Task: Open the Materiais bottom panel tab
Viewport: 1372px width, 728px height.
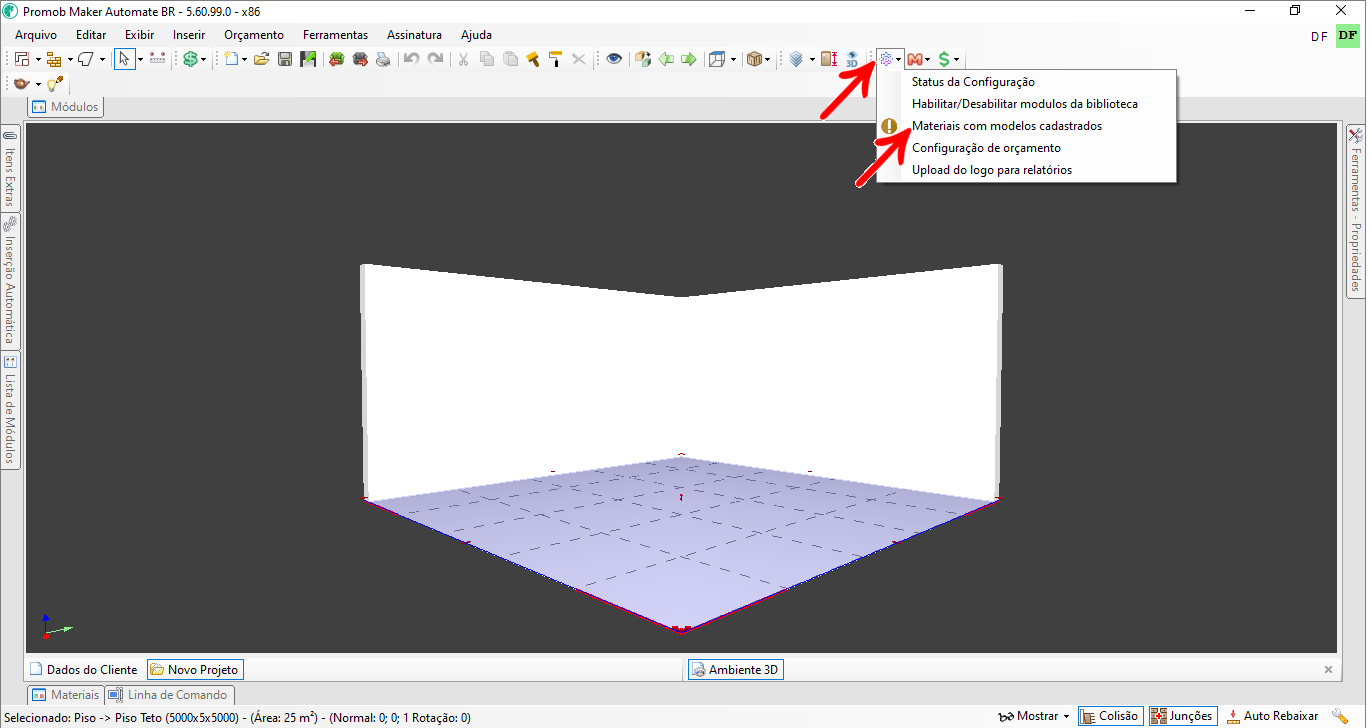Action: (65, 694)
